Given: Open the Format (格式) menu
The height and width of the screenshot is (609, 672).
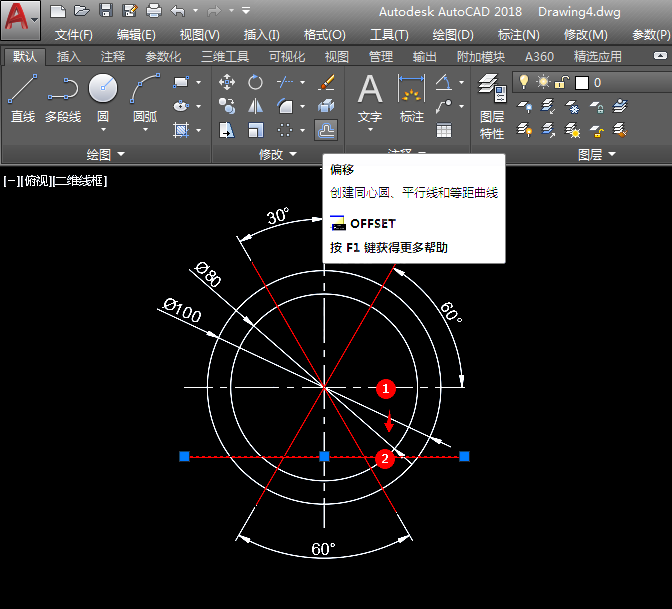Looking at the screenshot, I should (324, 34).
